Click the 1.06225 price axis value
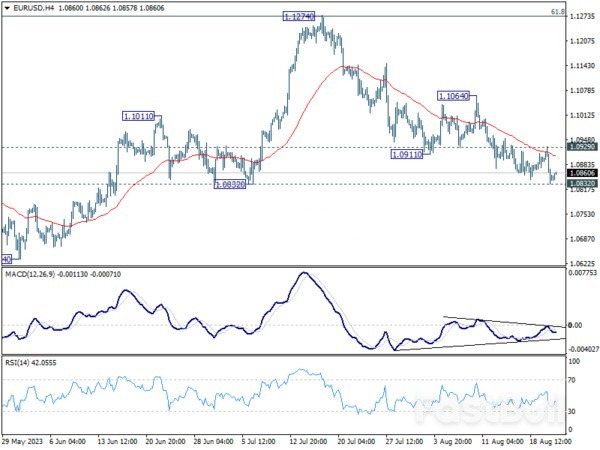 [582, 264]
